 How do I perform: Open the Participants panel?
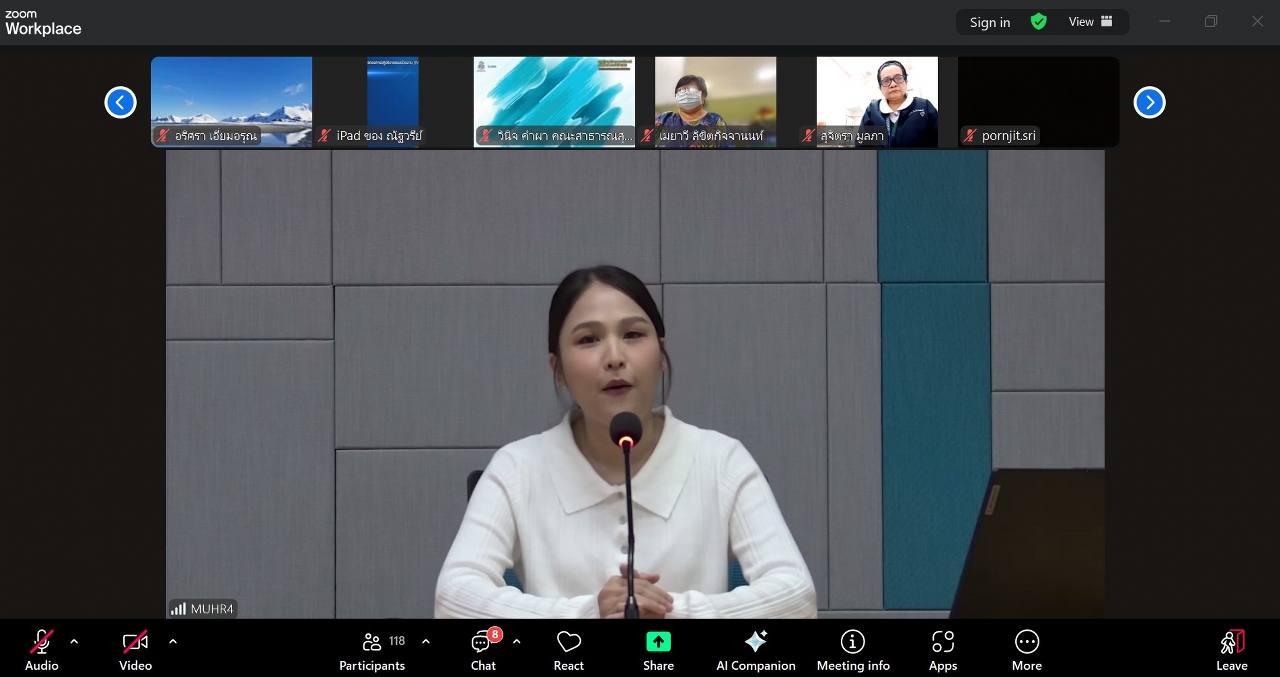[372, 650]
